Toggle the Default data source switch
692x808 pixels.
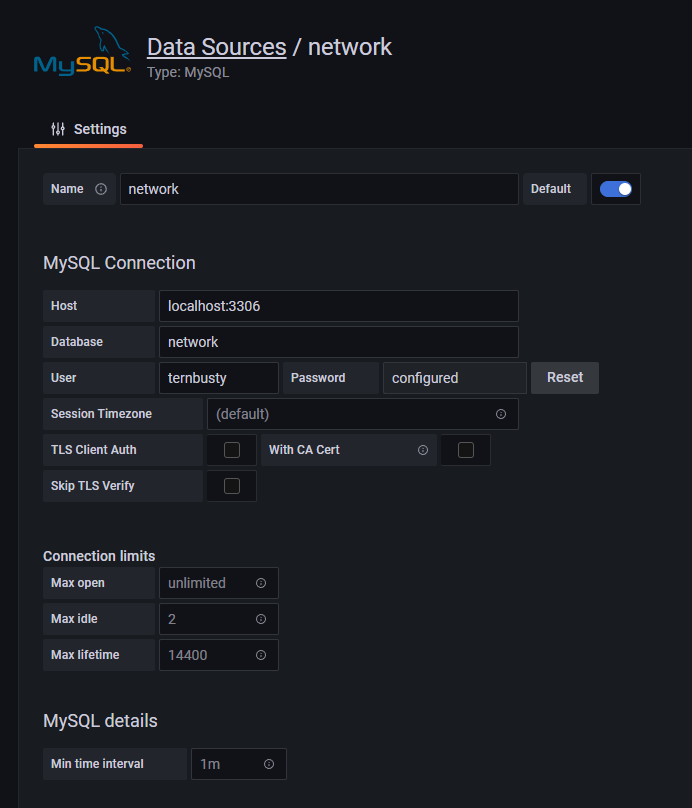pos(616,189)
